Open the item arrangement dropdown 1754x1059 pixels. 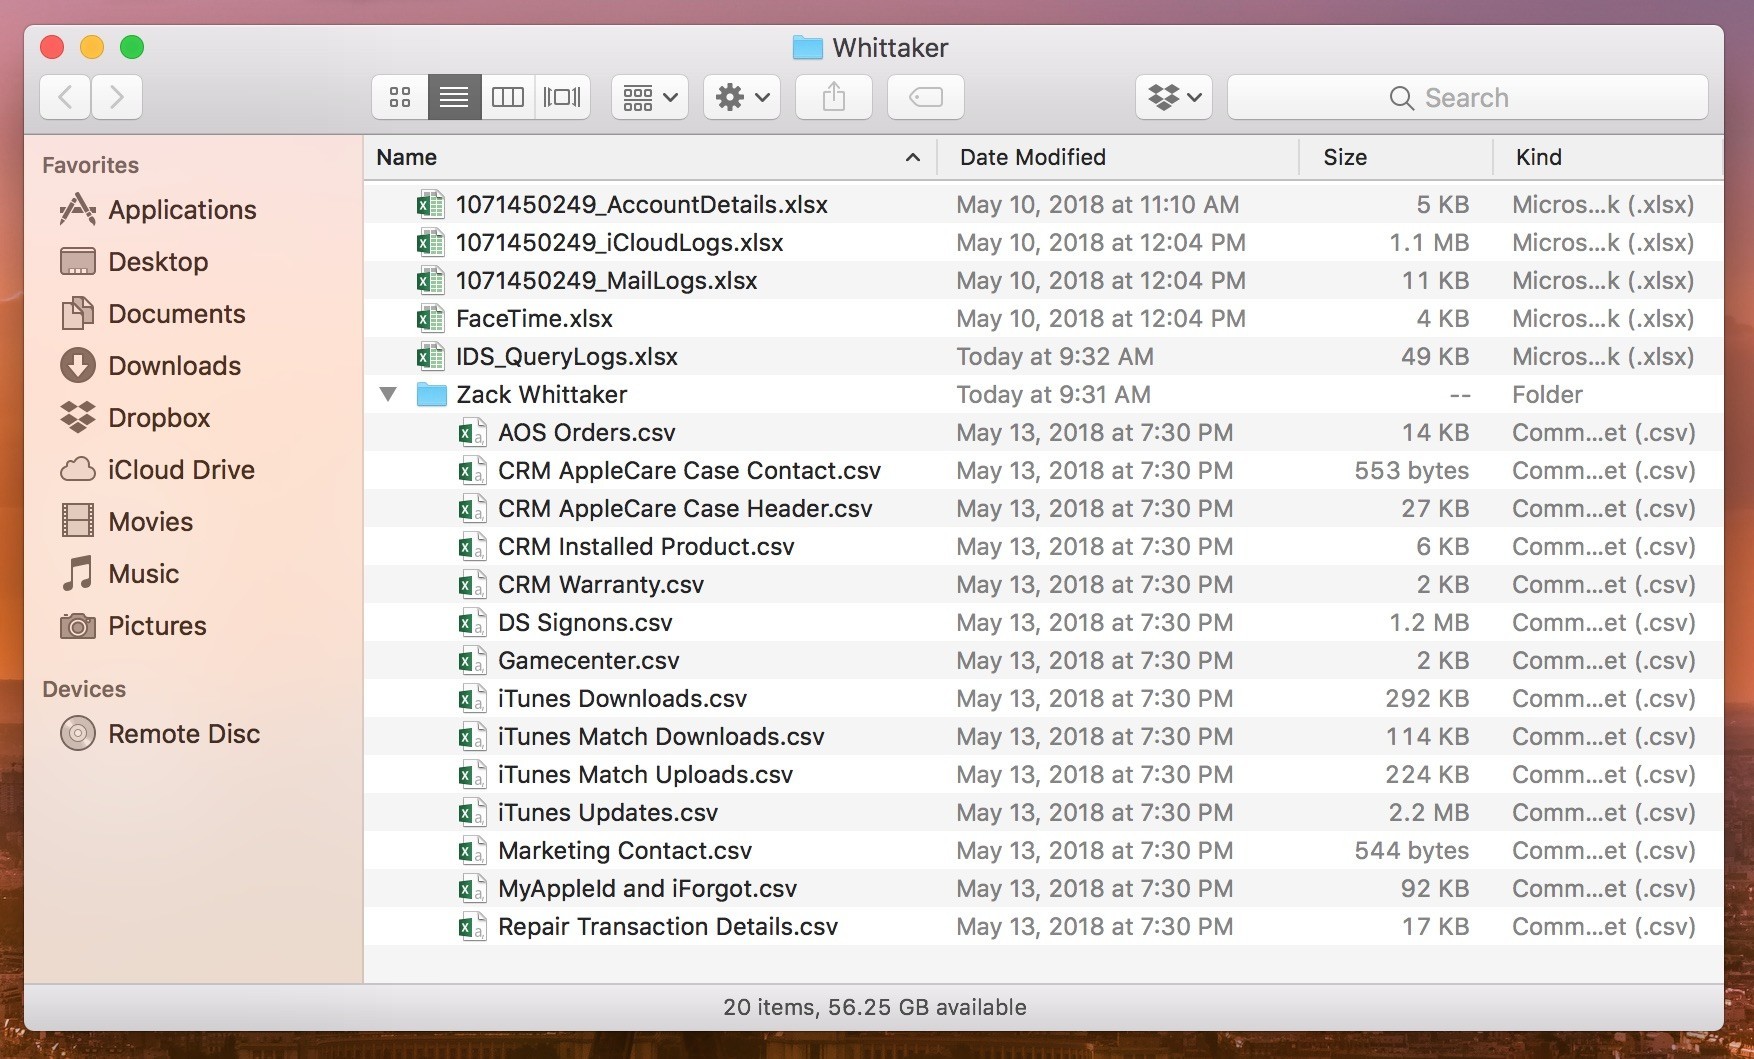pos(650,97)
